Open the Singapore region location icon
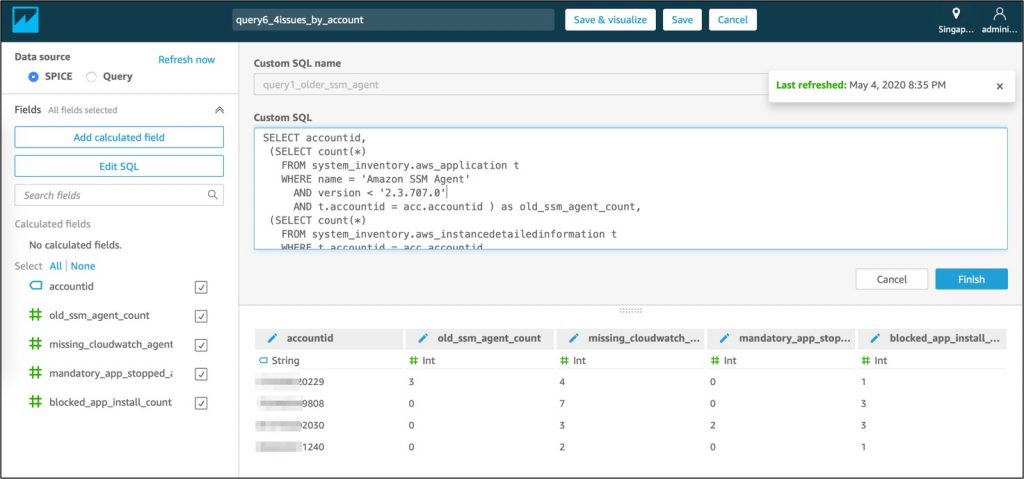This screenshot has height=479, width=1024. [956, 14]
